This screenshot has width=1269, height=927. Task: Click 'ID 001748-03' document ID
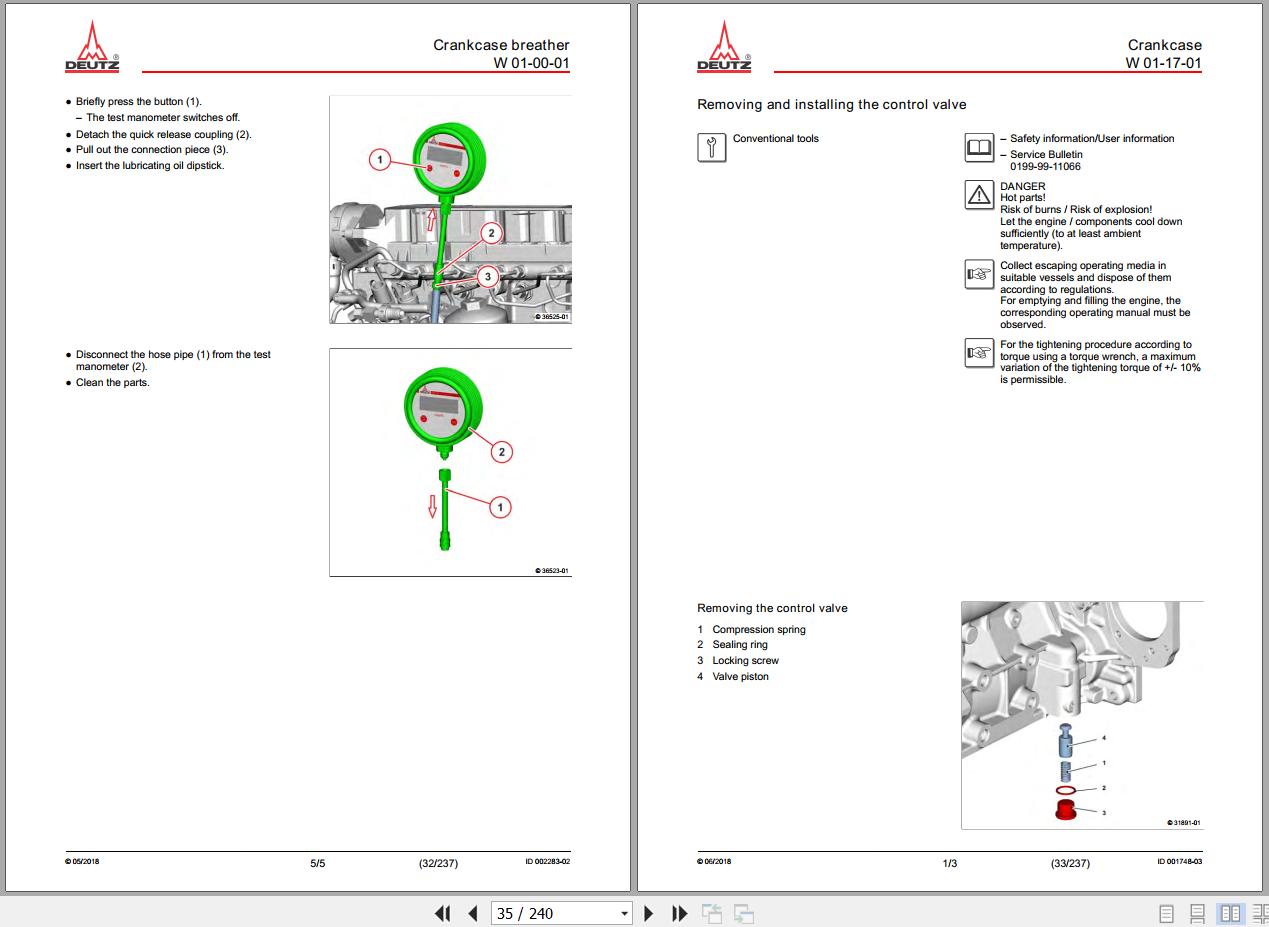(x=1180, y=862)
